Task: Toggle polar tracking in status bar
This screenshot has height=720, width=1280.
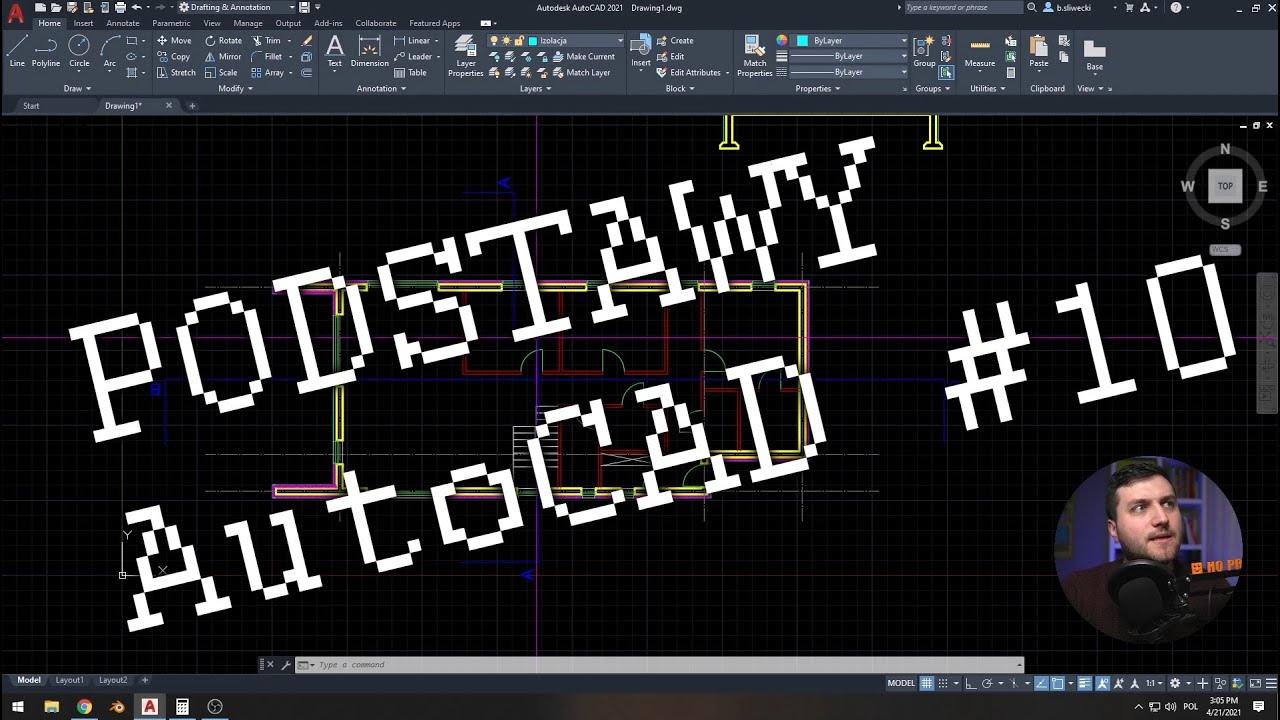Action: [x=987, y=683]
